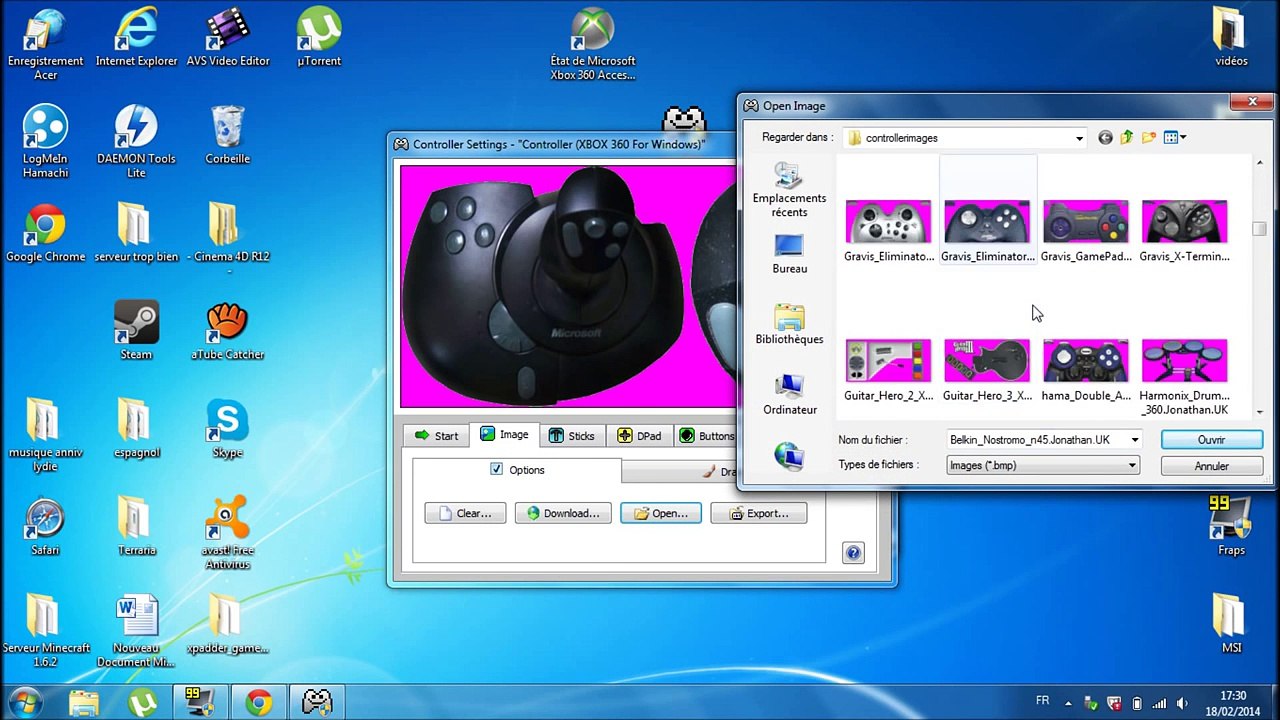Click the Open... button in Controller Settings
The height and width of the screenshot is (720, 1280).
coord(661,513)
